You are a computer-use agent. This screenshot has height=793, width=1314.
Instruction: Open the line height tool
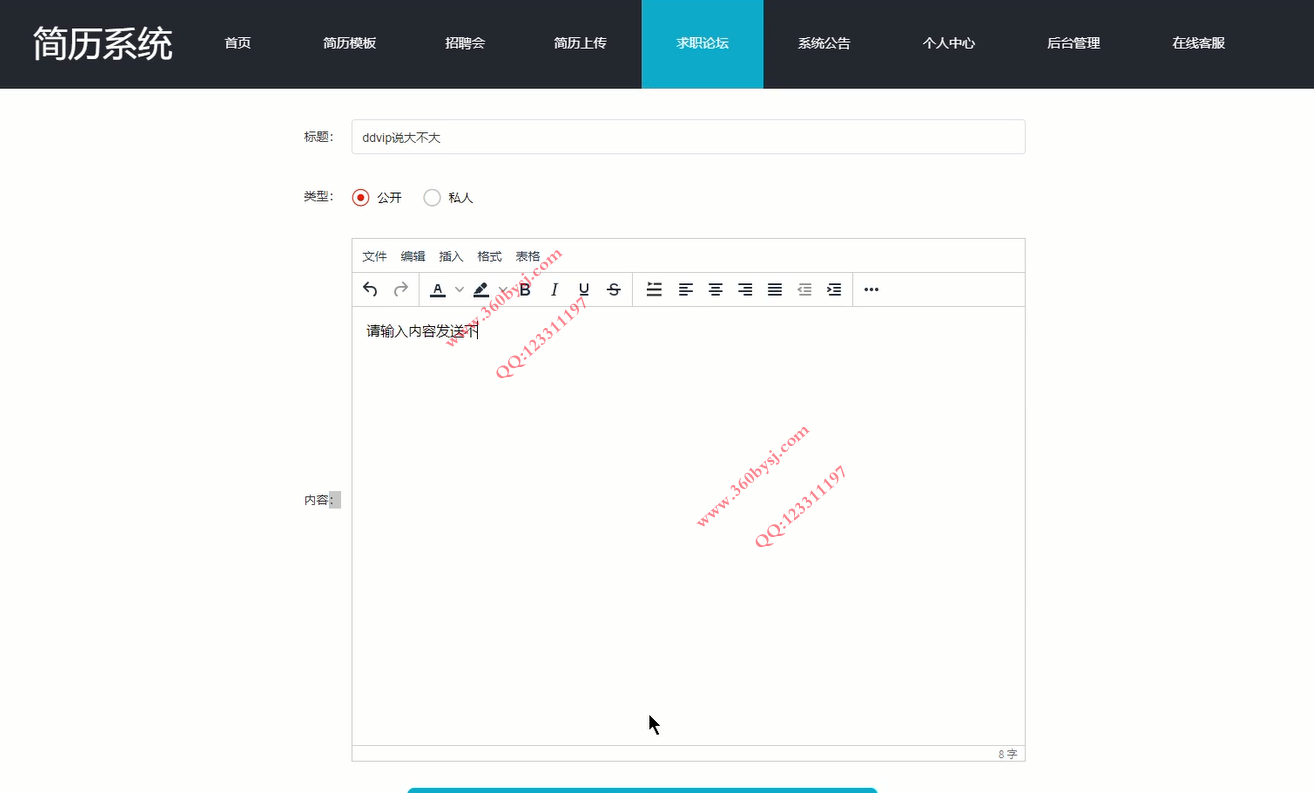(x=654, y=289)
